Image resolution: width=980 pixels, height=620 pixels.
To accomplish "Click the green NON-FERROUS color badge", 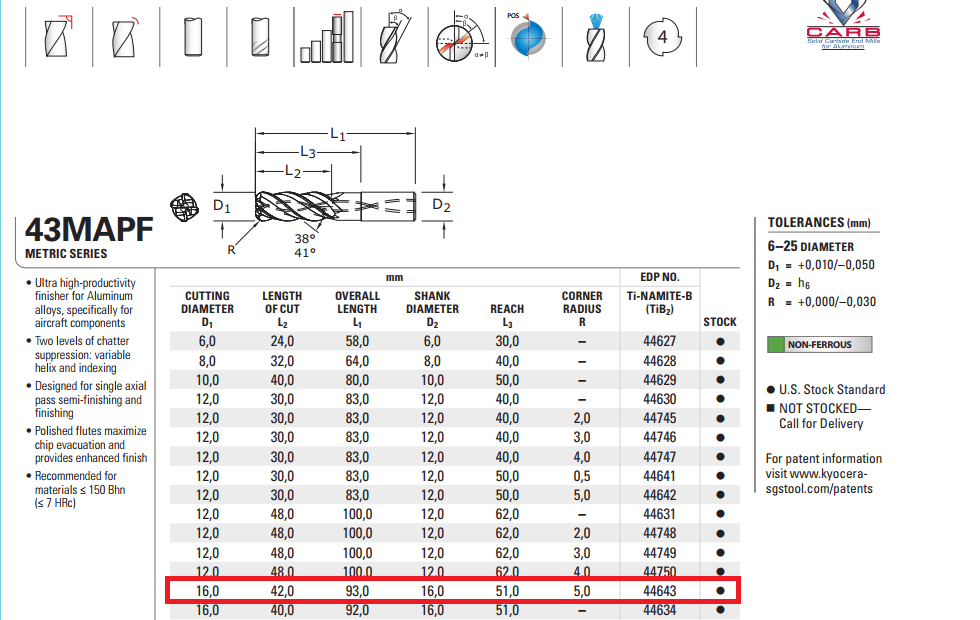I will tap(819, 344).
